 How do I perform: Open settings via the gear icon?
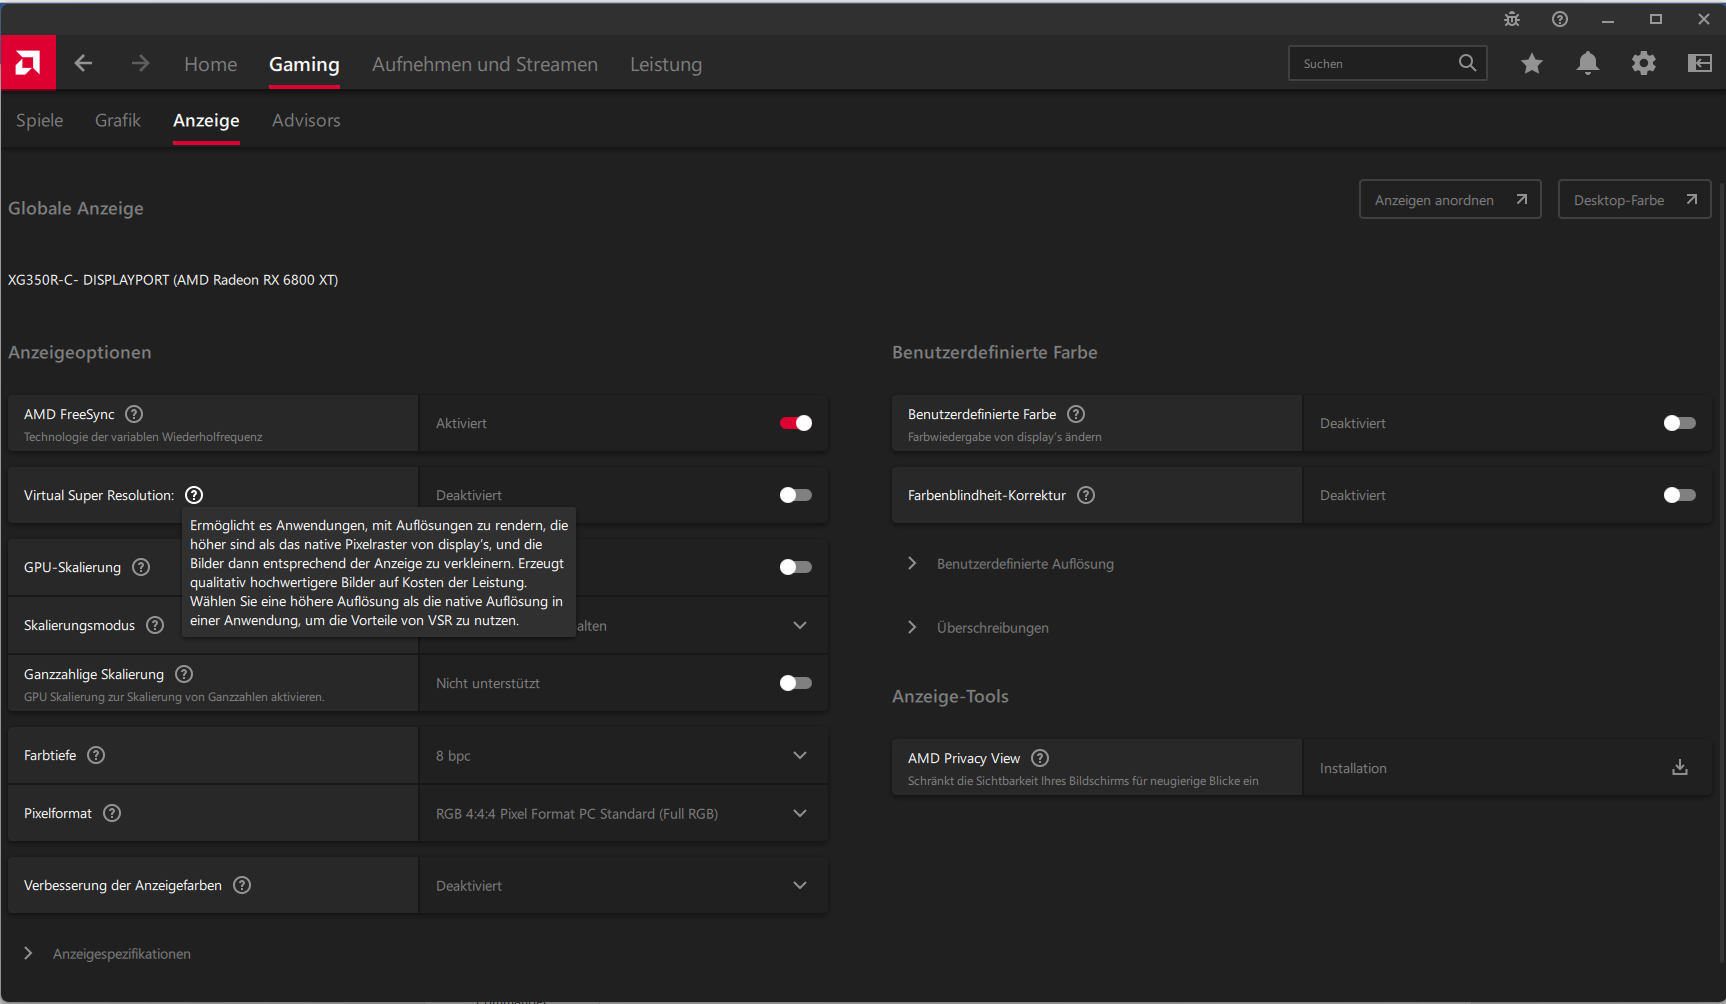pyautogui.click(x=1643, y=64)
